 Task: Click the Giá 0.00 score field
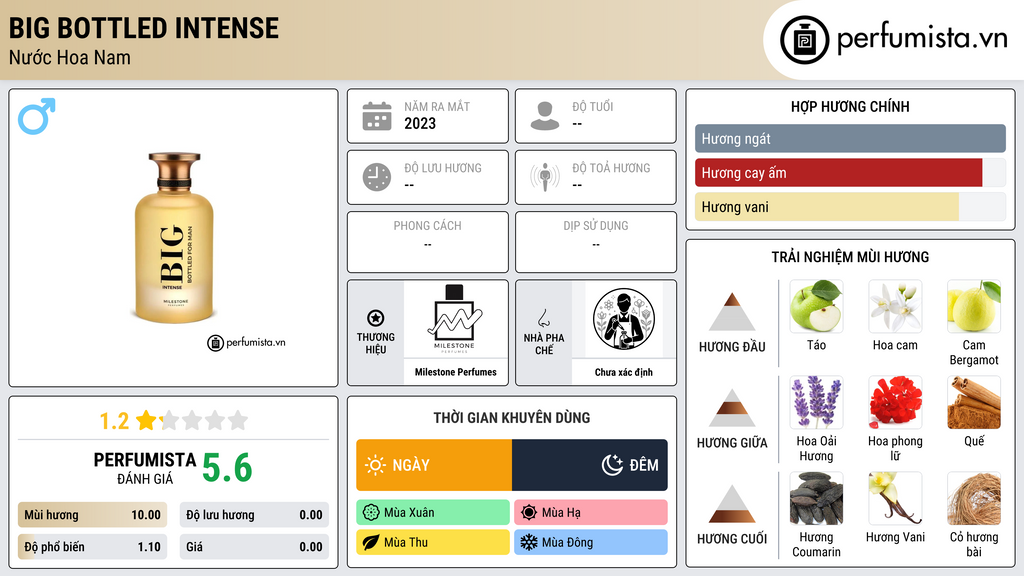coord(254,547)
